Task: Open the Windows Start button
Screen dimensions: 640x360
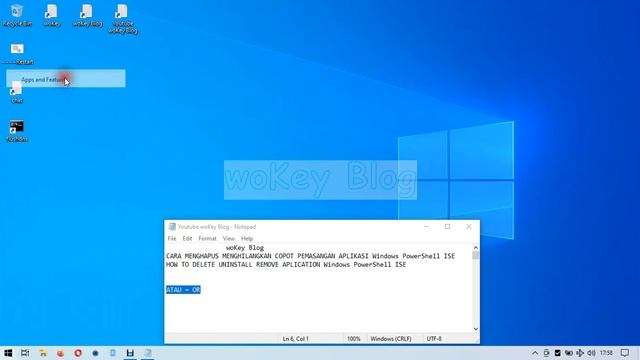Action: 8,353
